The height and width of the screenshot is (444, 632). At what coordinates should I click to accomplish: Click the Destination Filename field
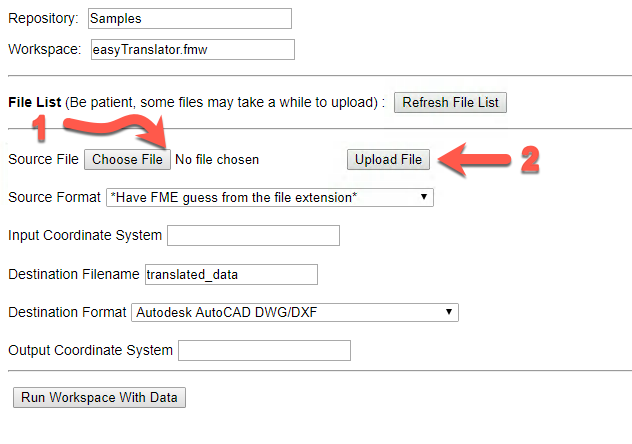pyautogui.click(x=231, y=274)
